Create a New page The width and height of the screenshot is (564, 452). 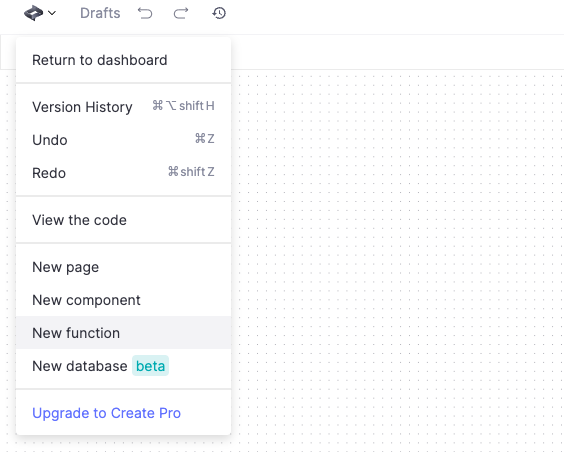(x=123, y=267)
